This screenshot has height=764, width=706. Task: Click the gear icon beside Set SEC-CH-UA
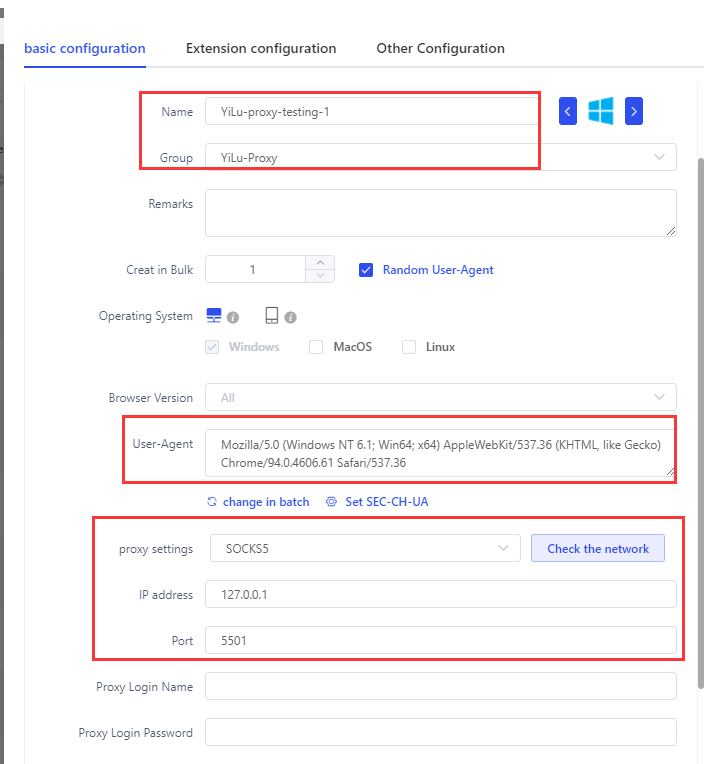tap(331, 502)
